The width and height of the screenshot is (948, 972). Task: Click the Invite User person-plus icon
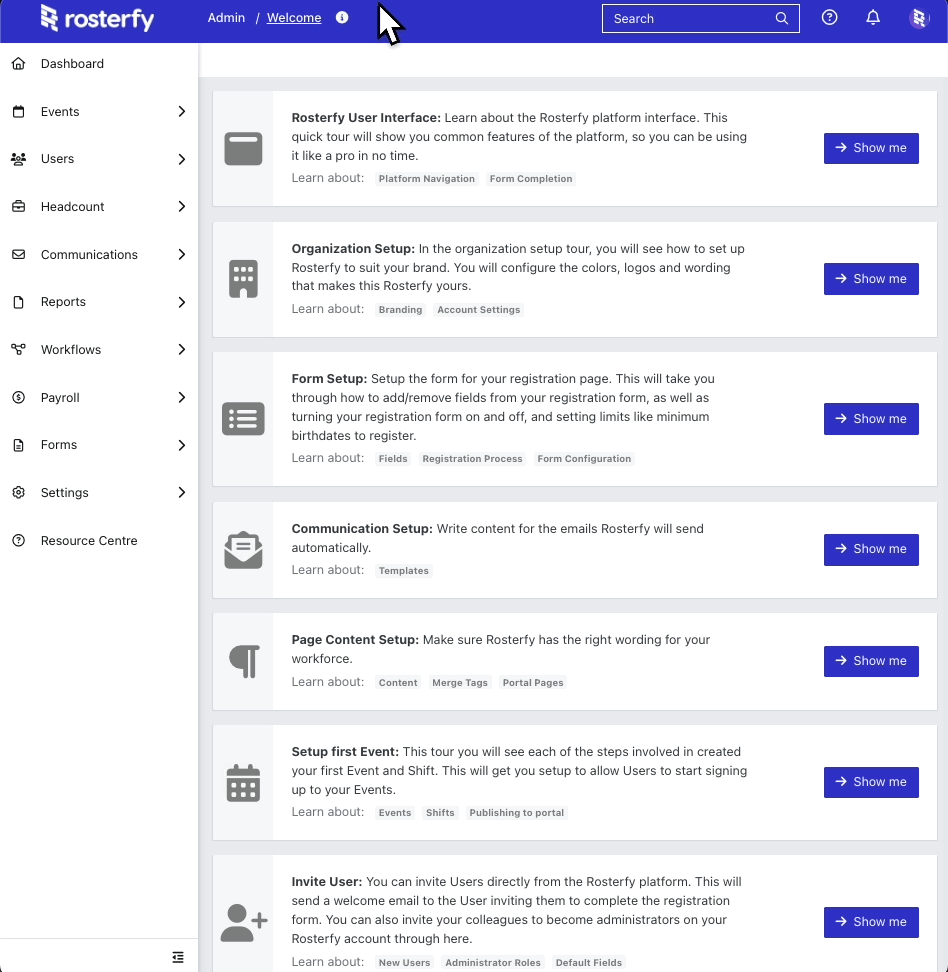[244, 922]
